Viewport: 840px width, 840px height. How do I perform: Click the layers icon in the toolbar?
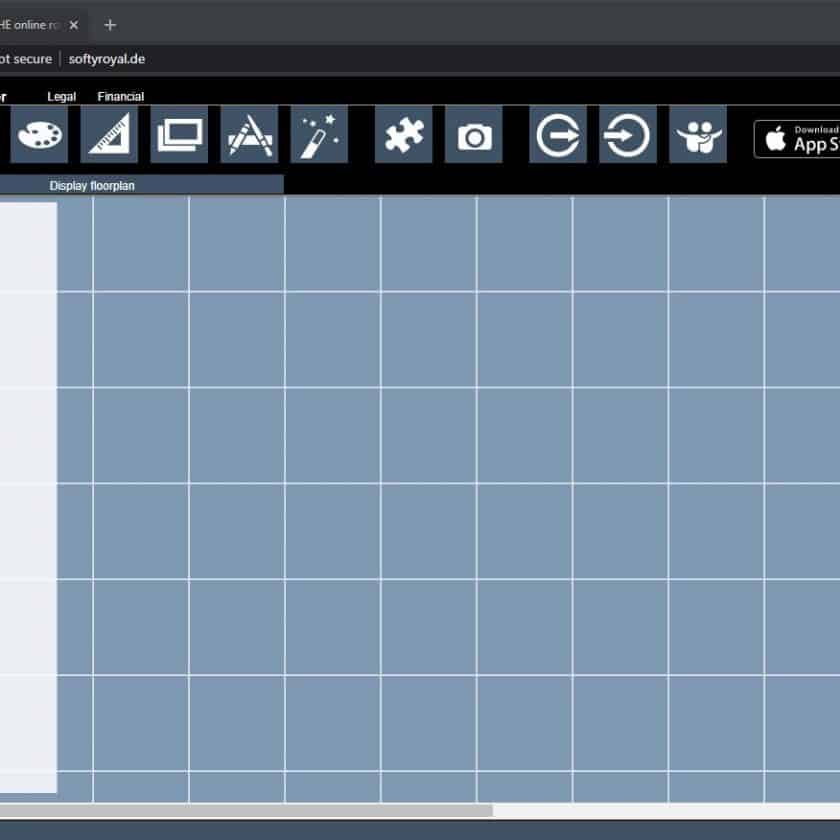coord(180,135)
